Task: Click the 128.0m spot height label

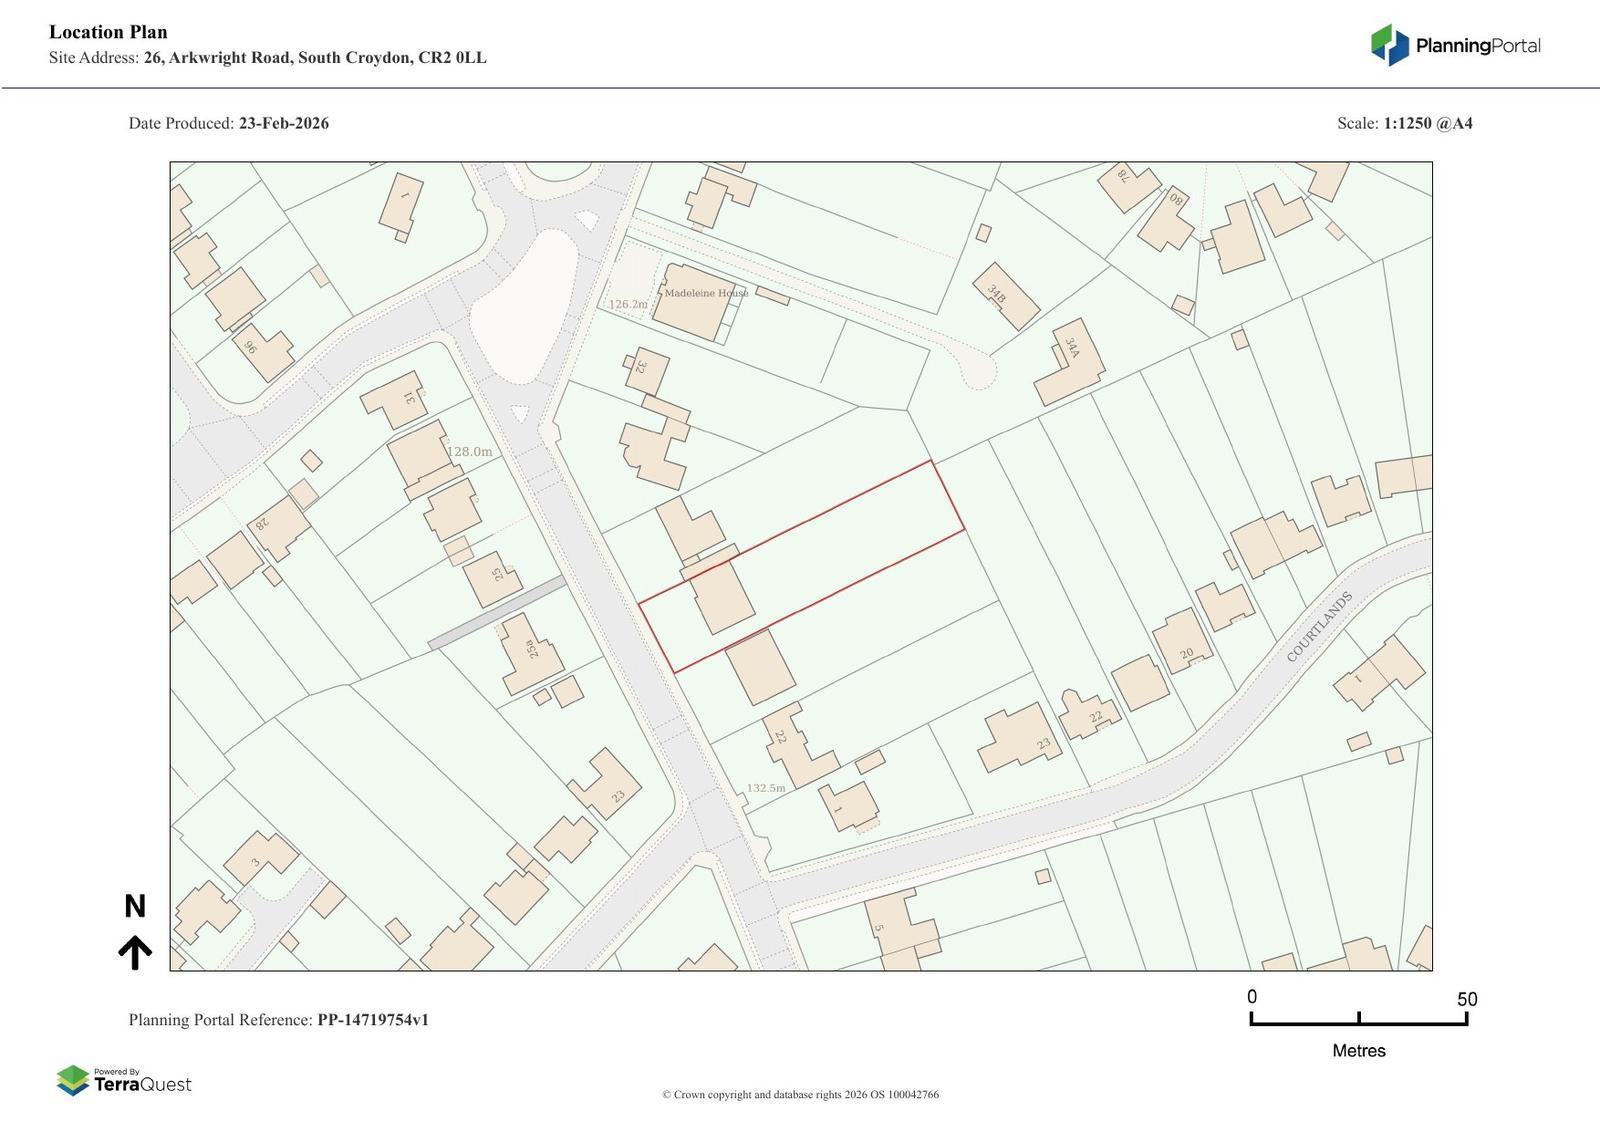Action: (x=469, y=451)
